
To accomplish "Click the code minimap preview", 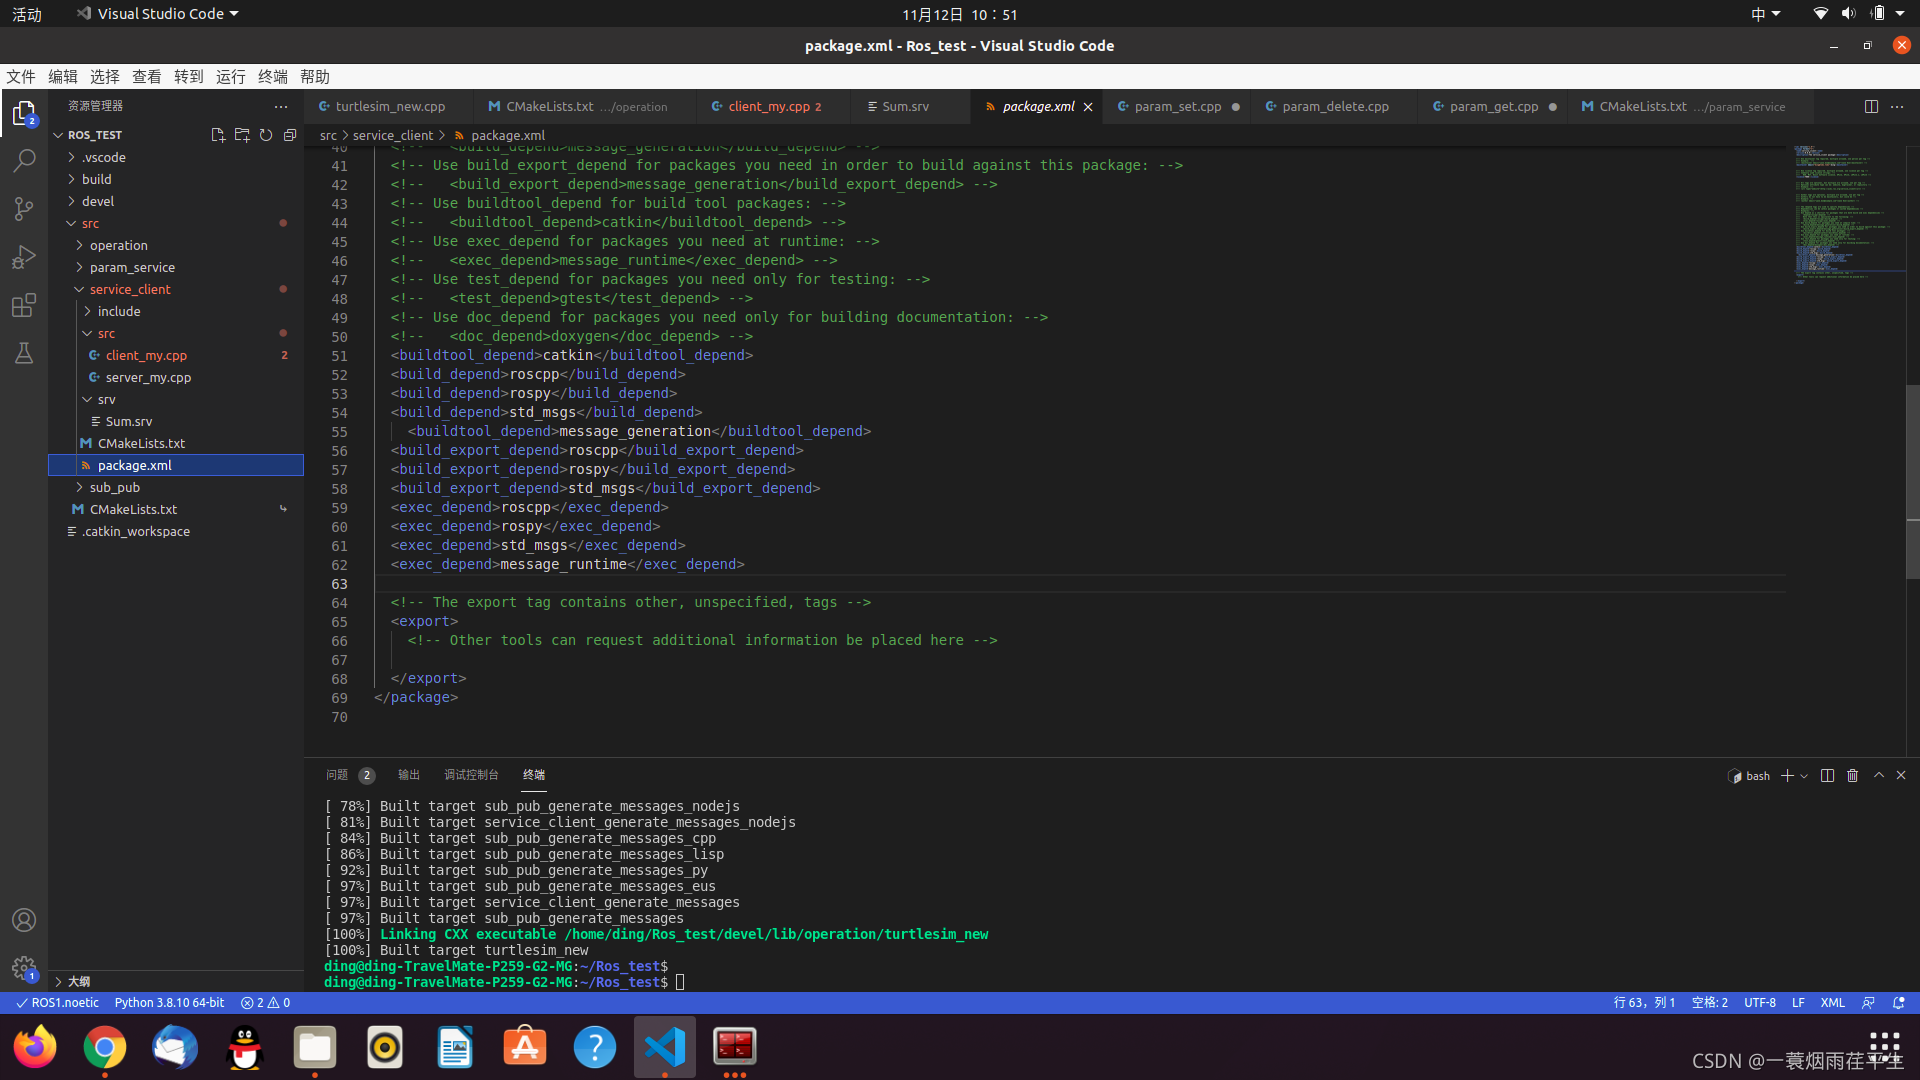I will click(1844, 215).
